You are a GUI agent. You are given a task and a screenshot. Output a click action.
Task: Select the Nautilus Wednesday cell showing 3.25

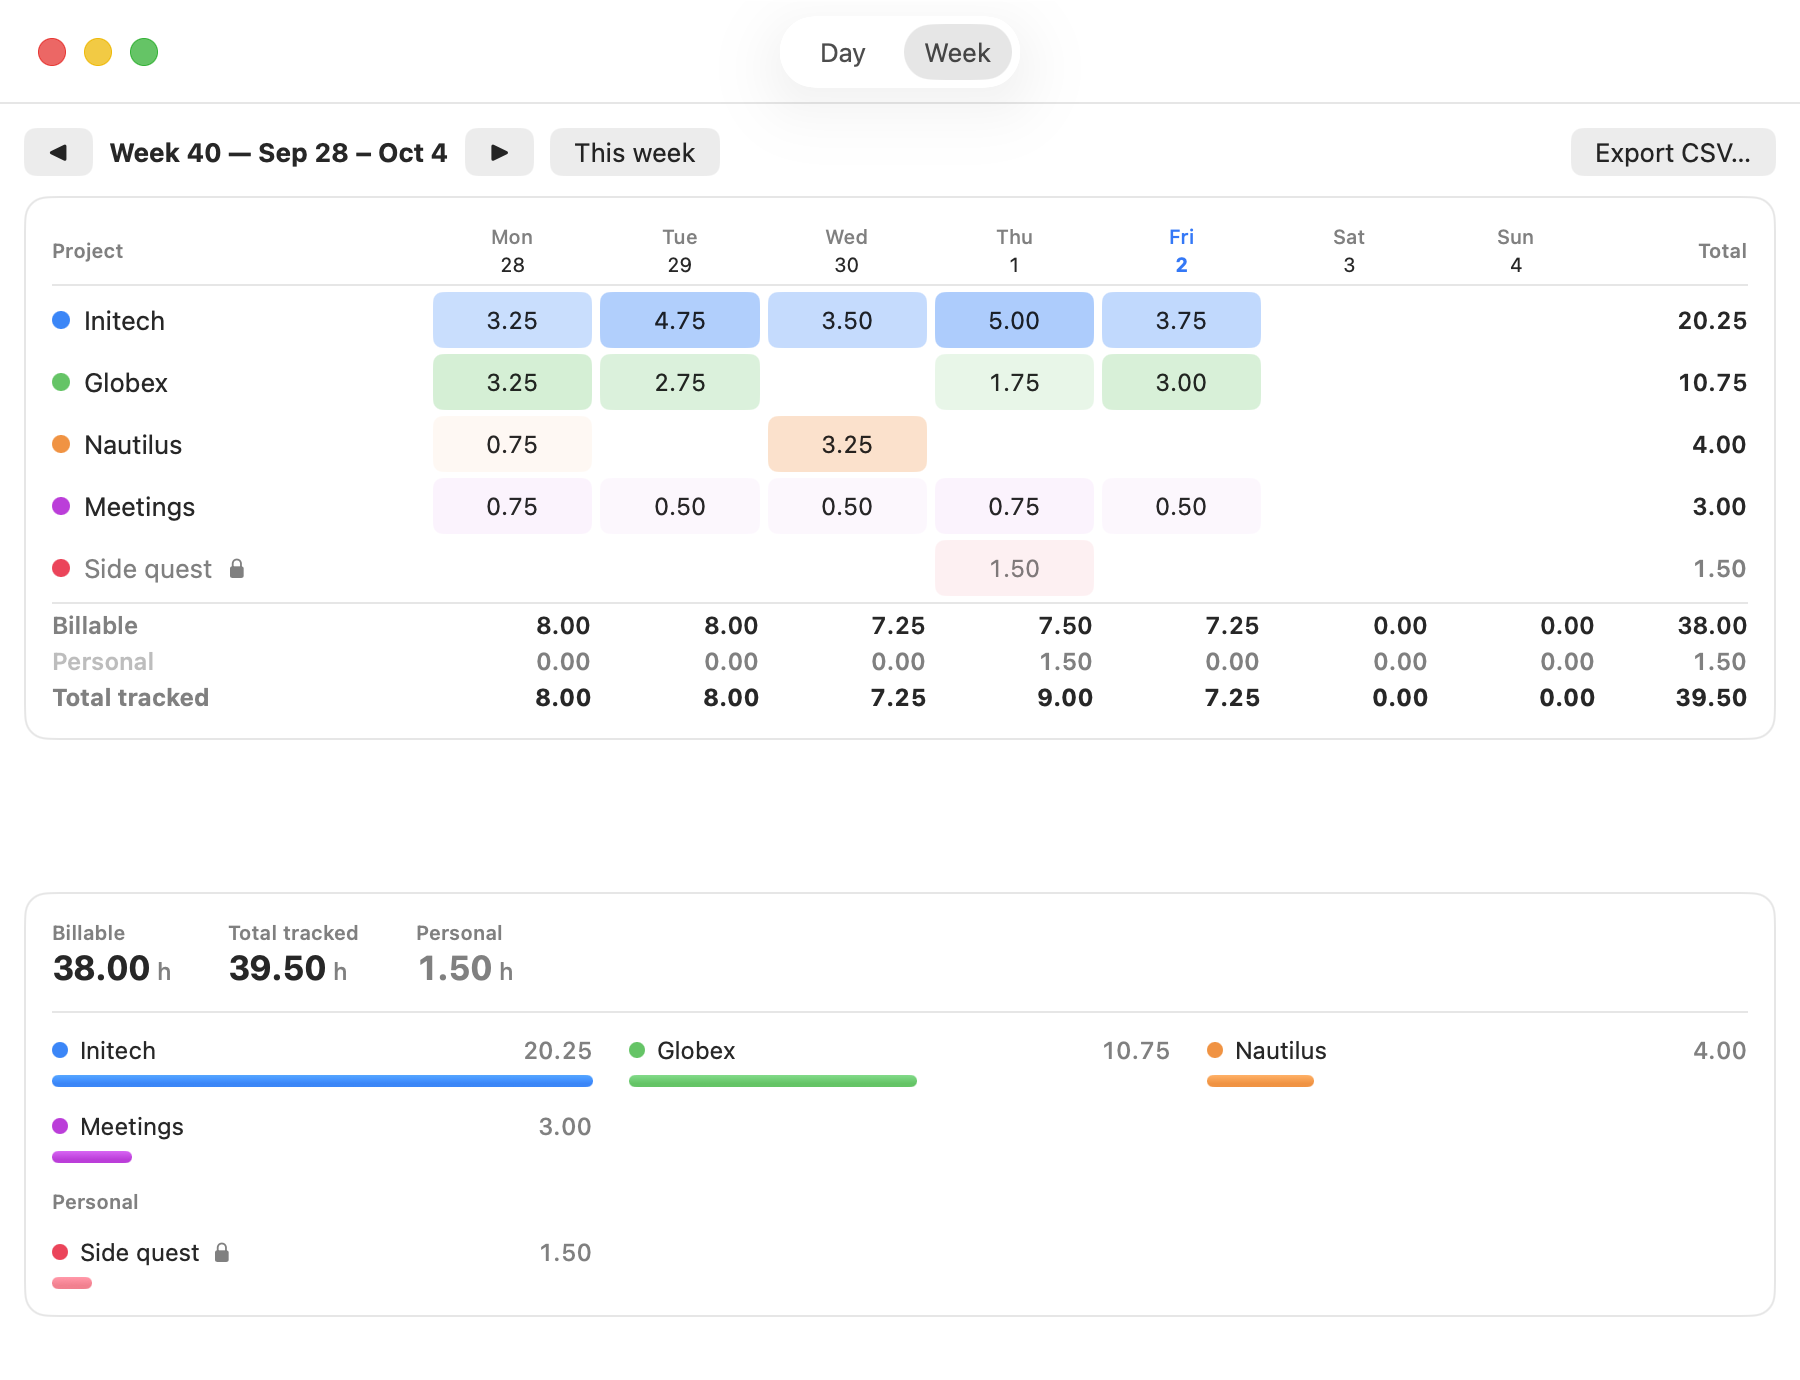(x=847, y=444)
